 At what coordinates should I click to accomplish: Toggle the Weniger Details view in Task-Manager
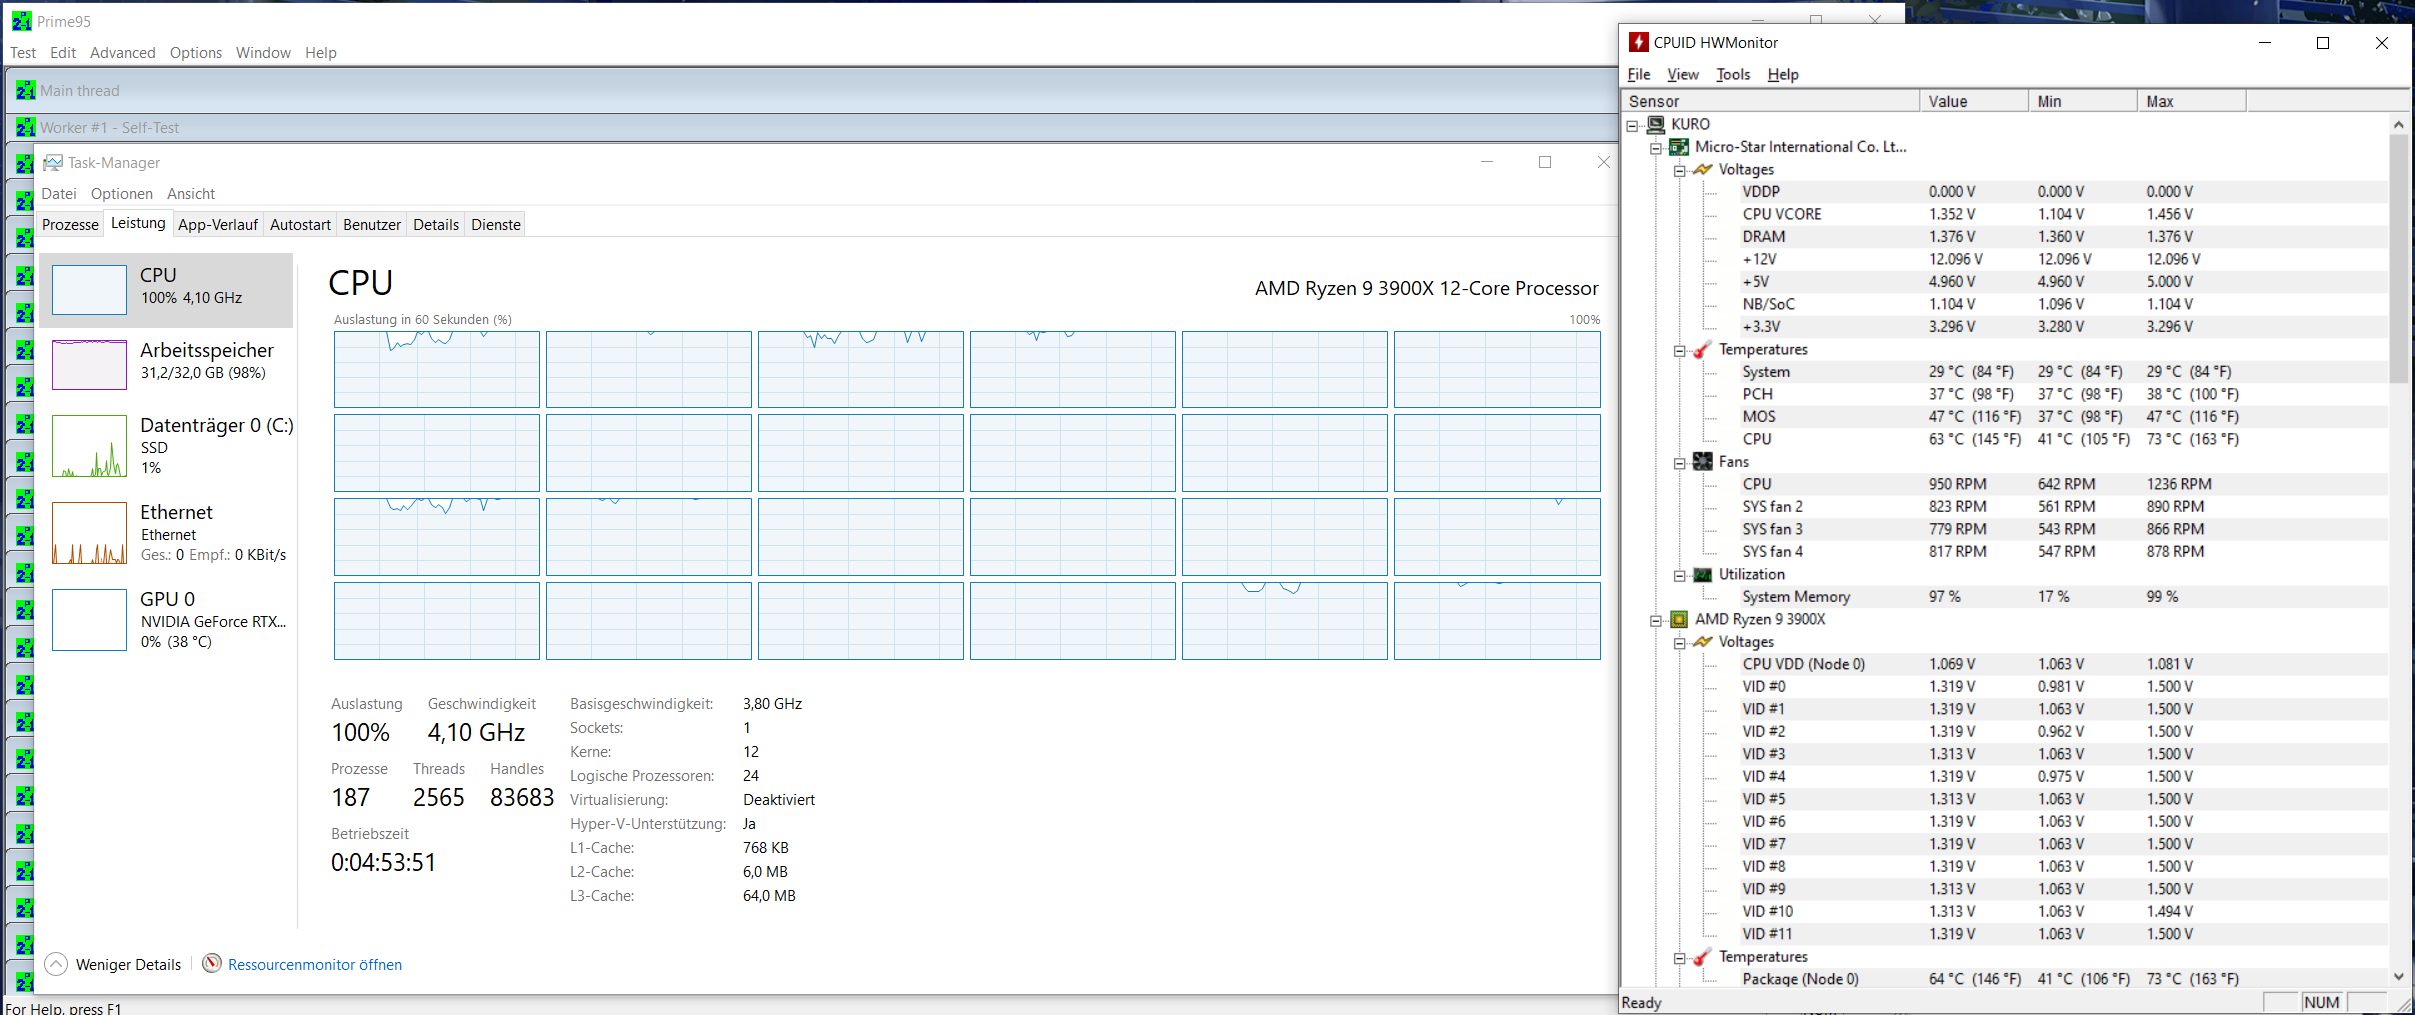pyautogui.click(x=113, y=964)
